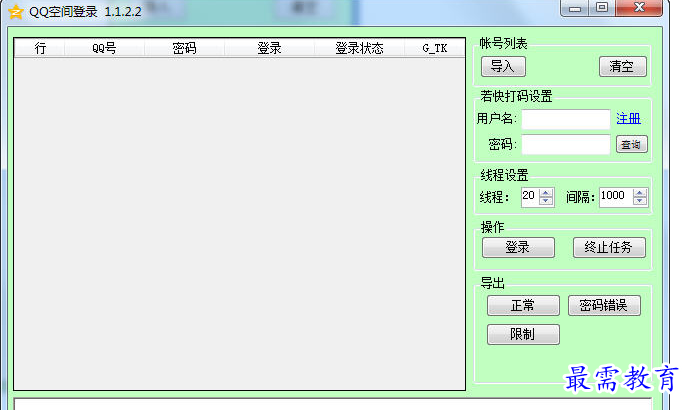
Task: Decrease the 线程 thread count
Action: tap(546, 201)
